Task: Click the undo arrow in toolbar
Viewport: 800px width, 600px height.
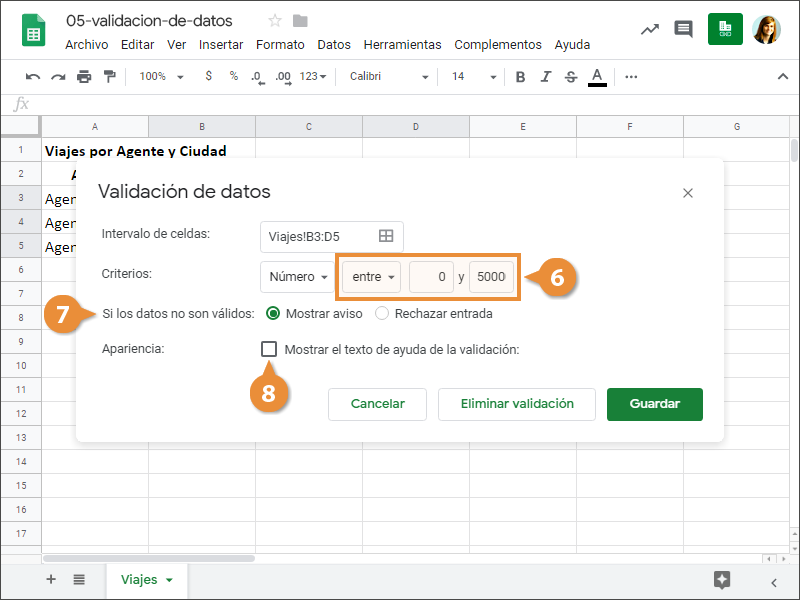Action: 33,77
